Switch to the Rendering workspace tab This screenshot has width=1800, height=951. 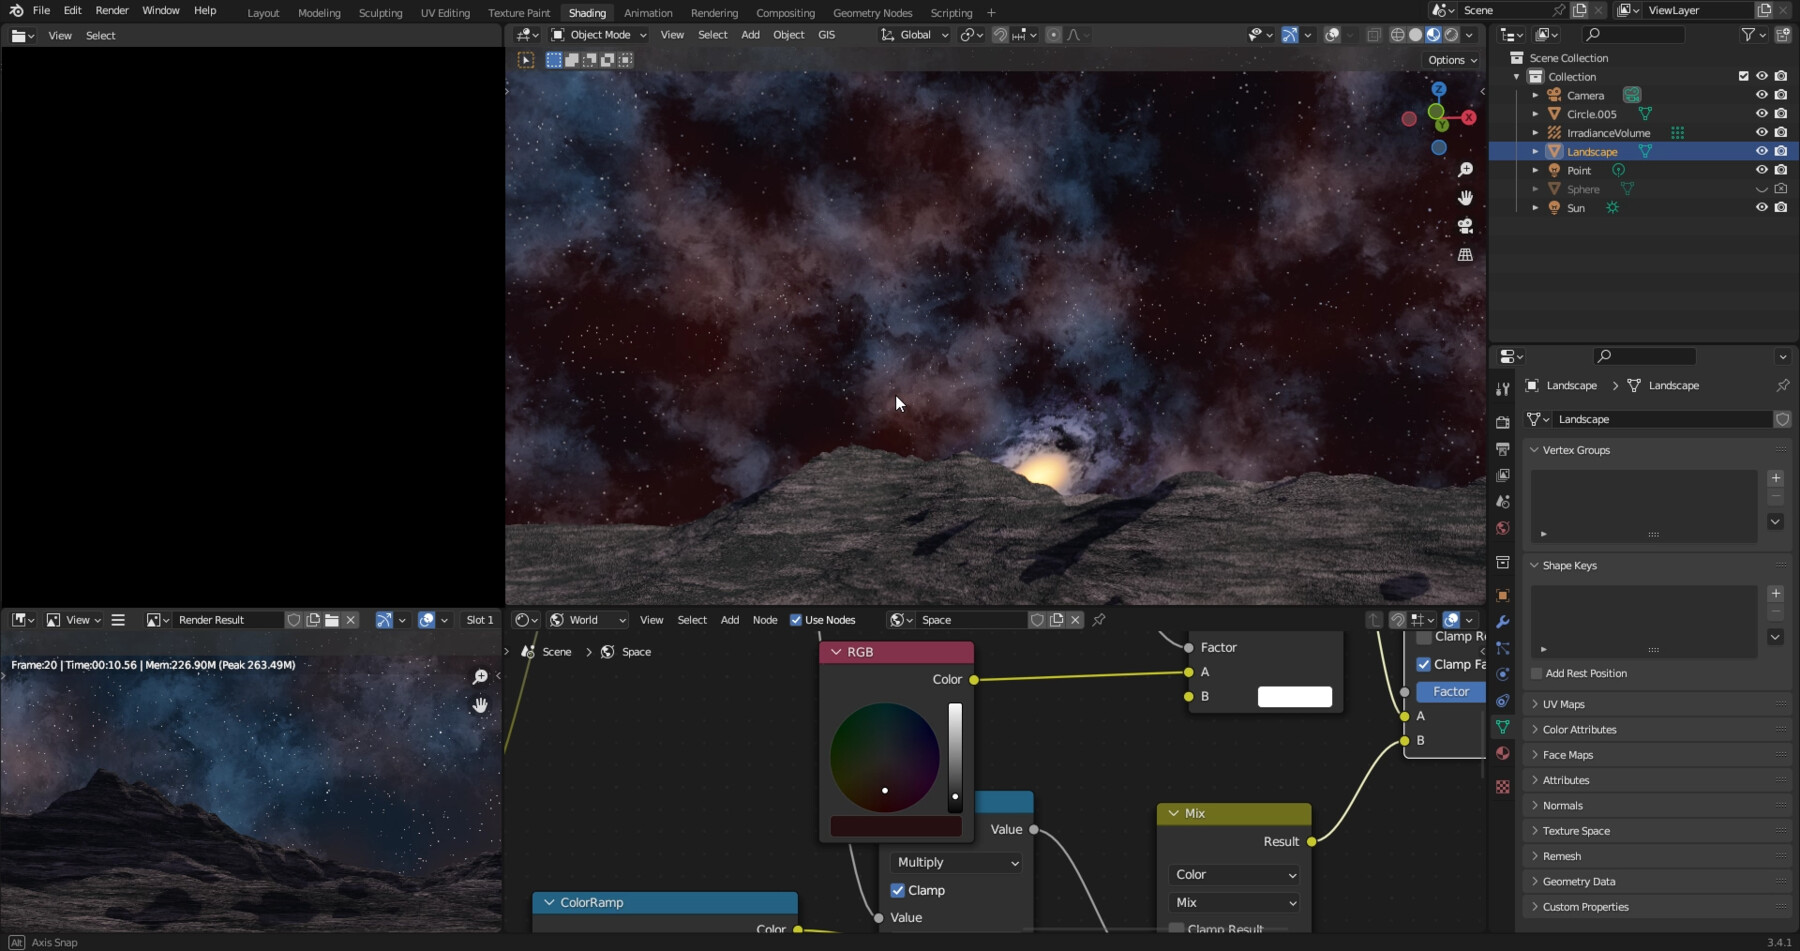point(714,12)
